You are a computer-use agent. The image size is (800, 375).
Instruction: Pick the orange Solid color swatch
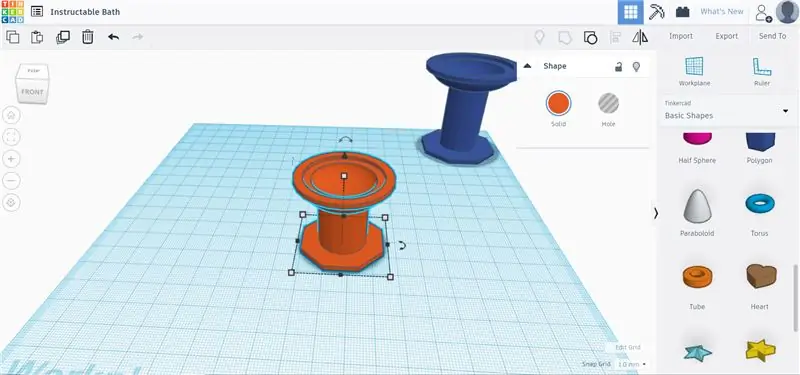558,103
